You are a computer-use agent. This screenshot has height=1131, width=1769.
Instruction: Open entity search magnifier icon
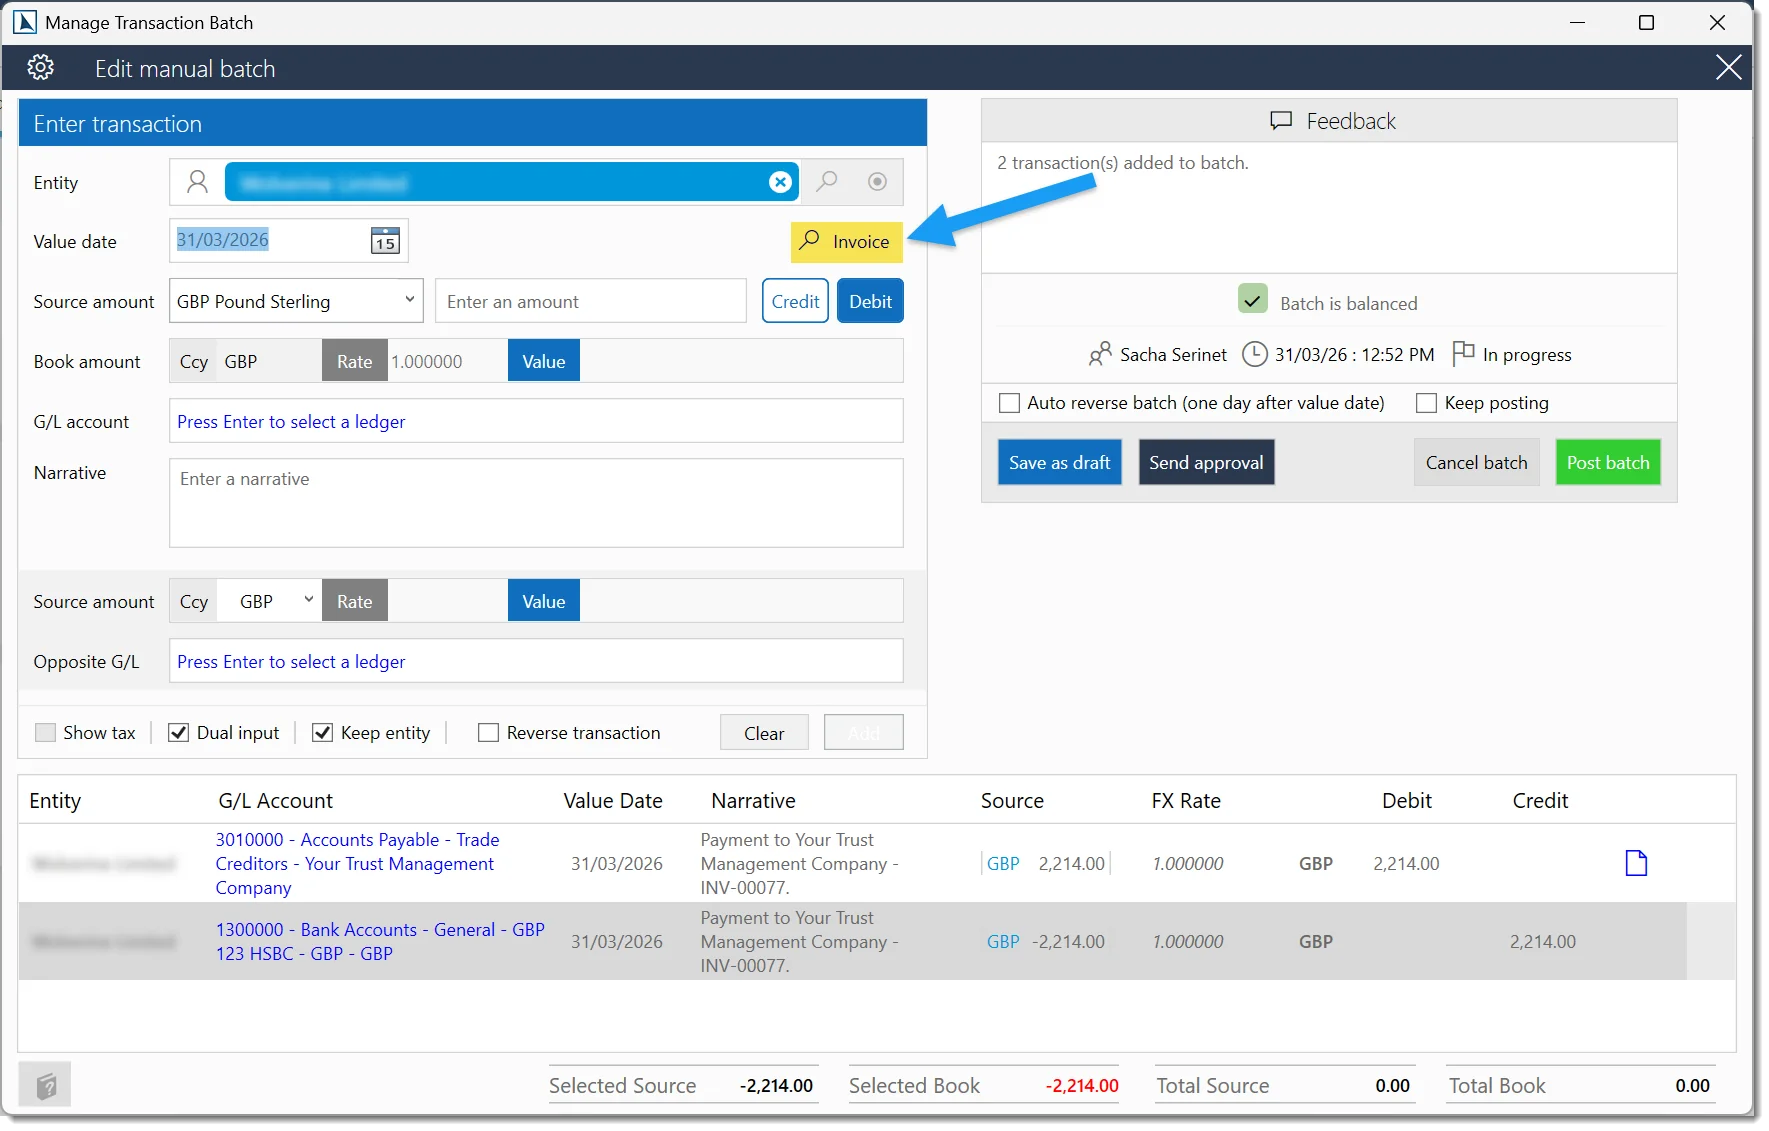[827, 182]
